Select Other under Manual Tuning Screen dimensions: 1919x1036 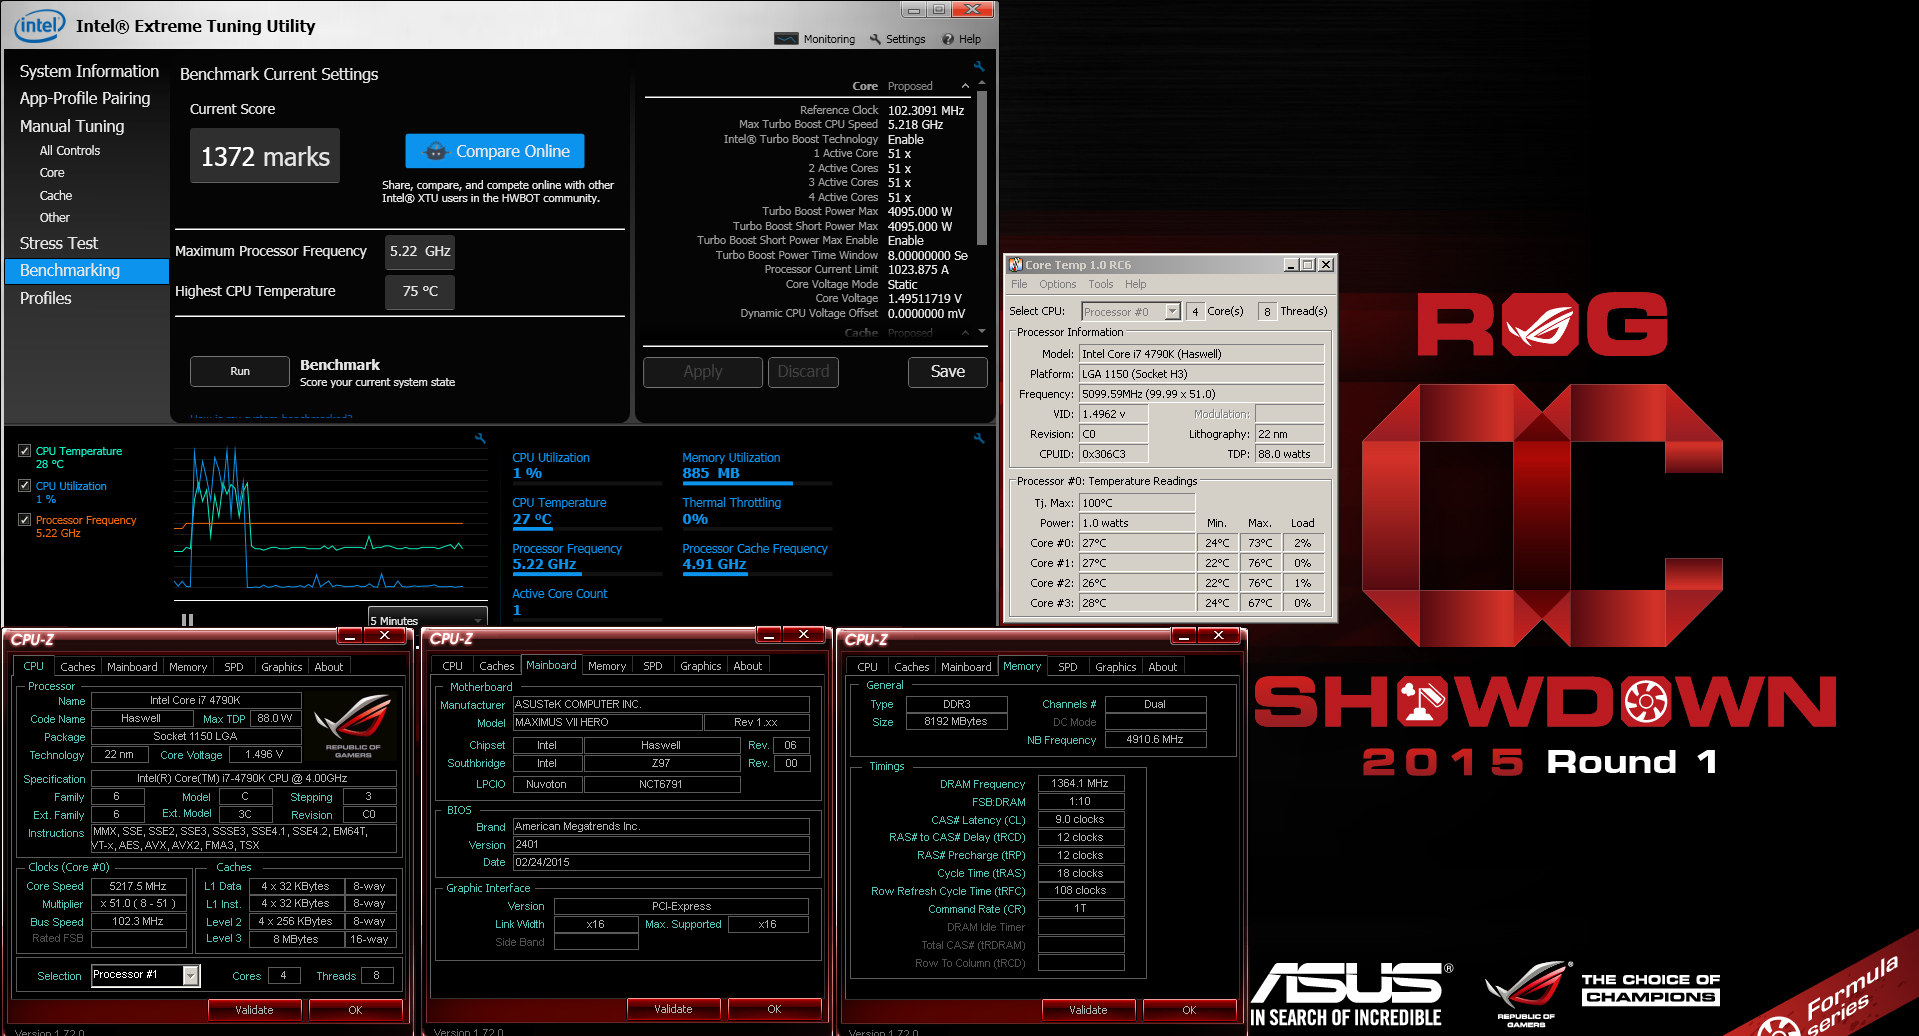[x=55, y=218]
